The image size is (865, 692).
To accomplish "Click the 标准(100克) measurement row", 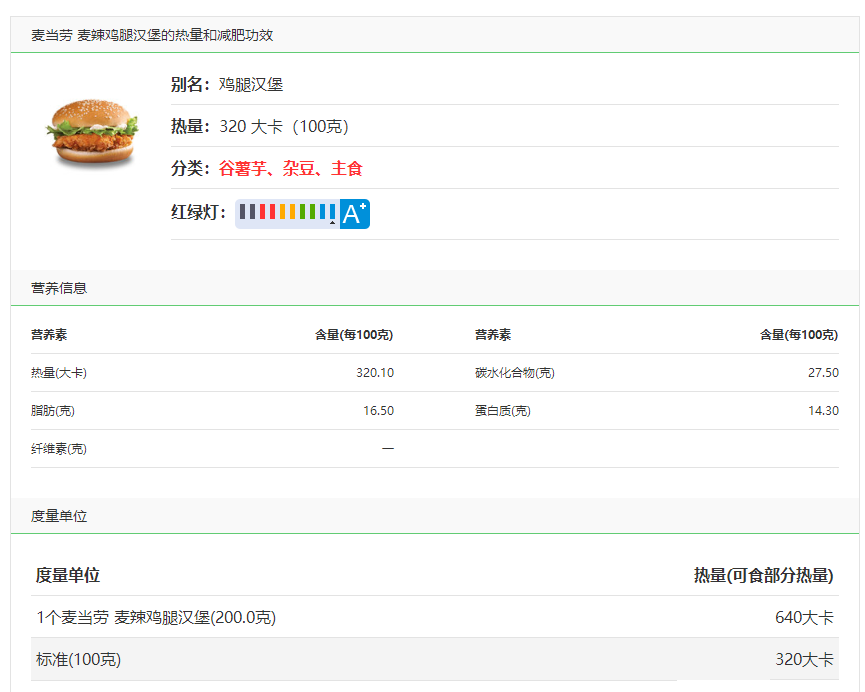I will 435,659.
